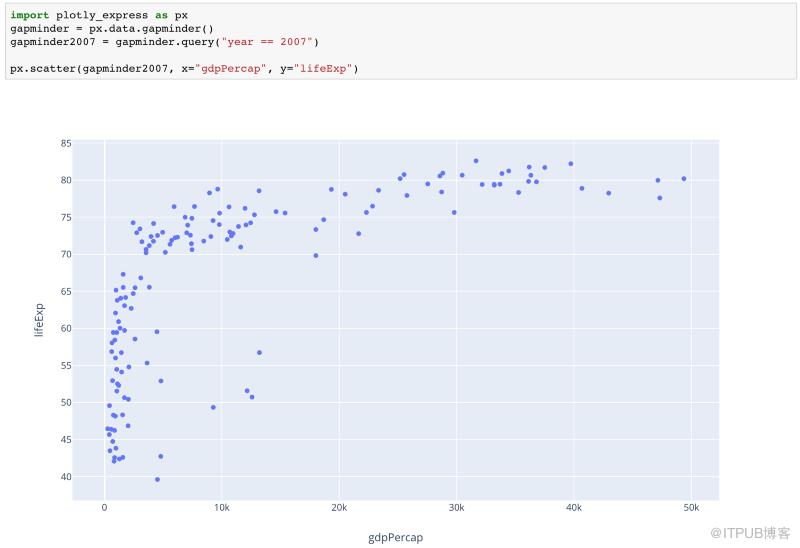
Task: Click the 40k x-axis tick label
Action: 573,508
